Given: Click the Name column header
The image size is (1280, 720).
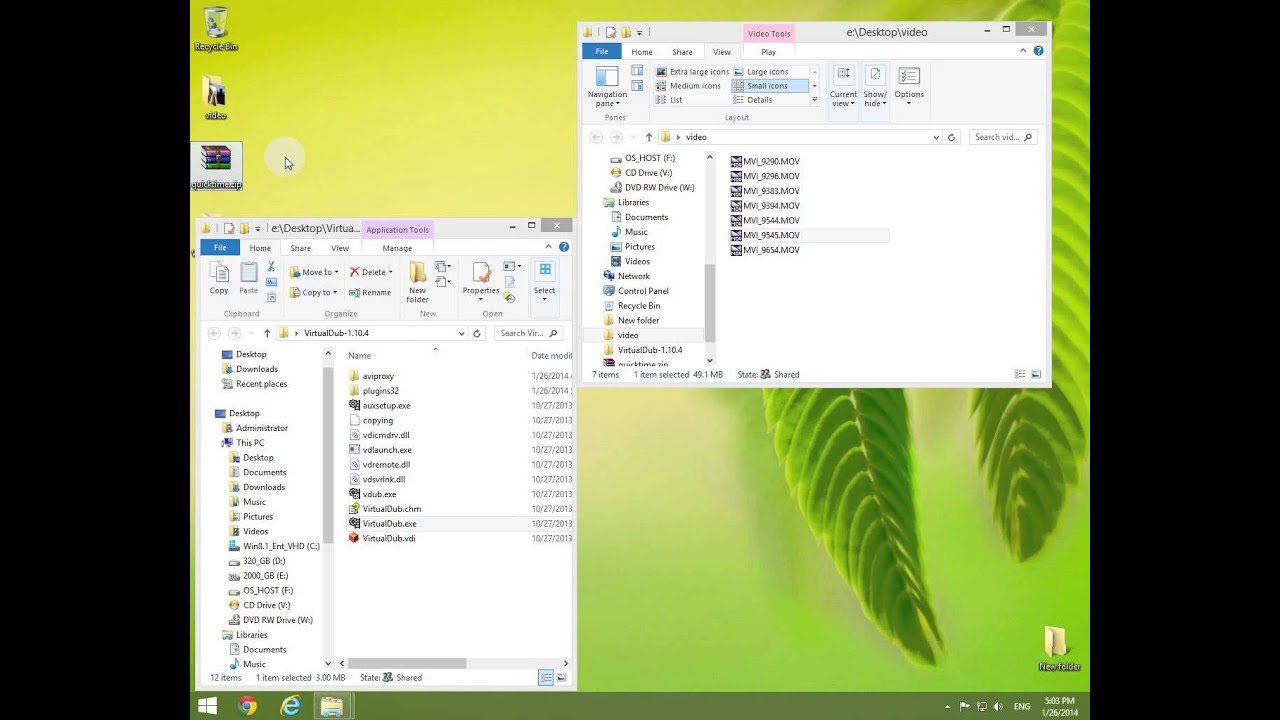Looking at the screenshot, I should pyautogui.click(x=359, y=355).
